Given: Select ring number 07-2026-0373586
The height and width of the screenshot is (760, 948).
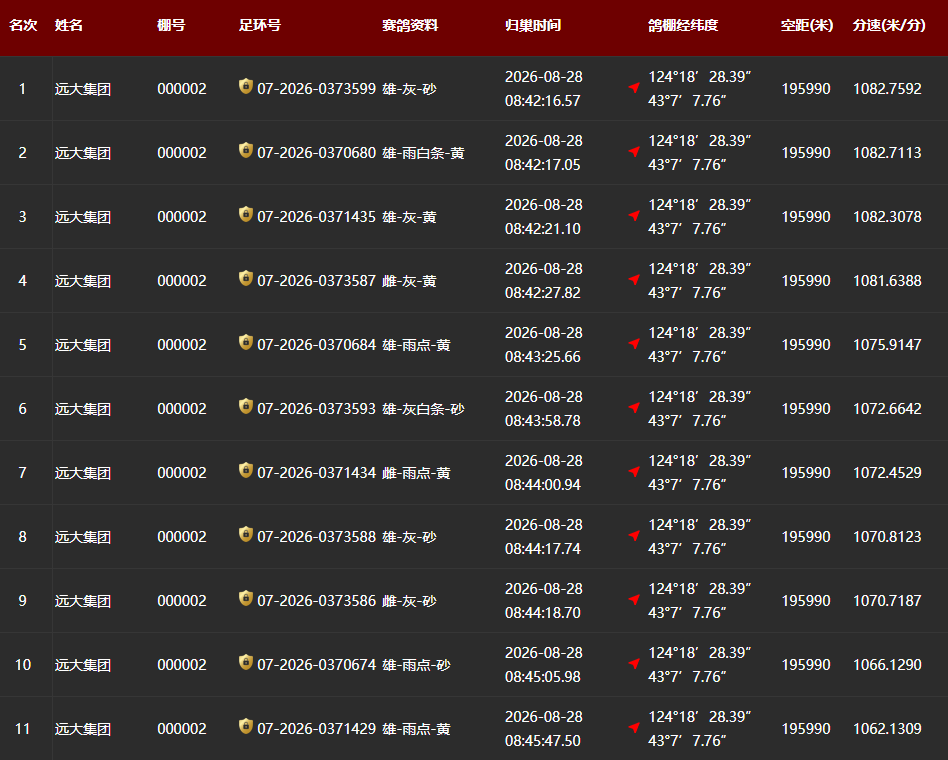Looking at the screenshot, I should click(317, 602).
